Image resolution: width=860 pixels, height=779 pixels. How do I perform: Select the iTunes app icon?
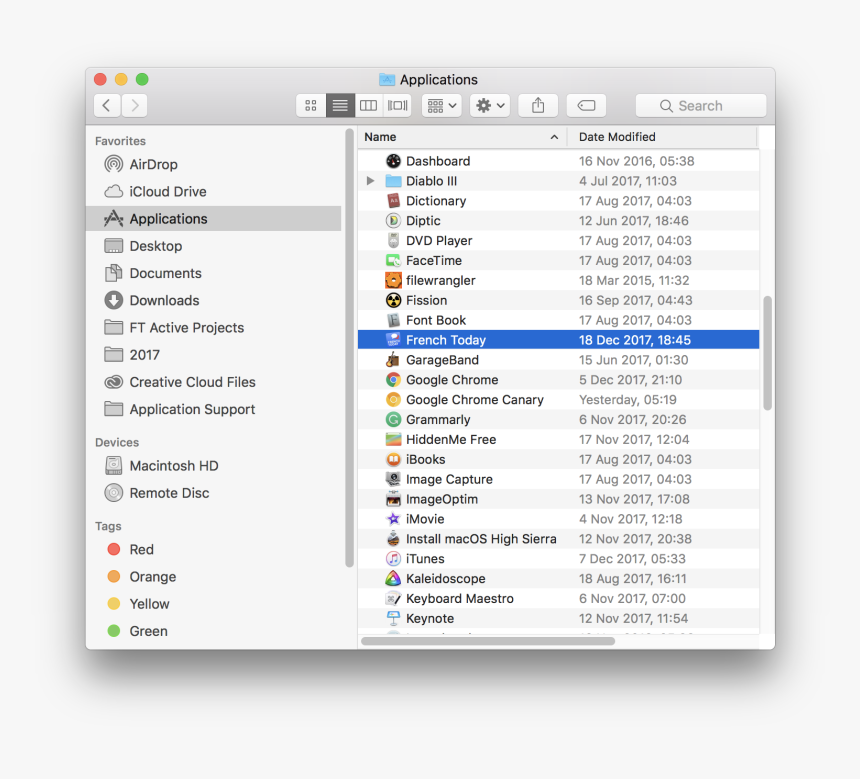(393, 558)
